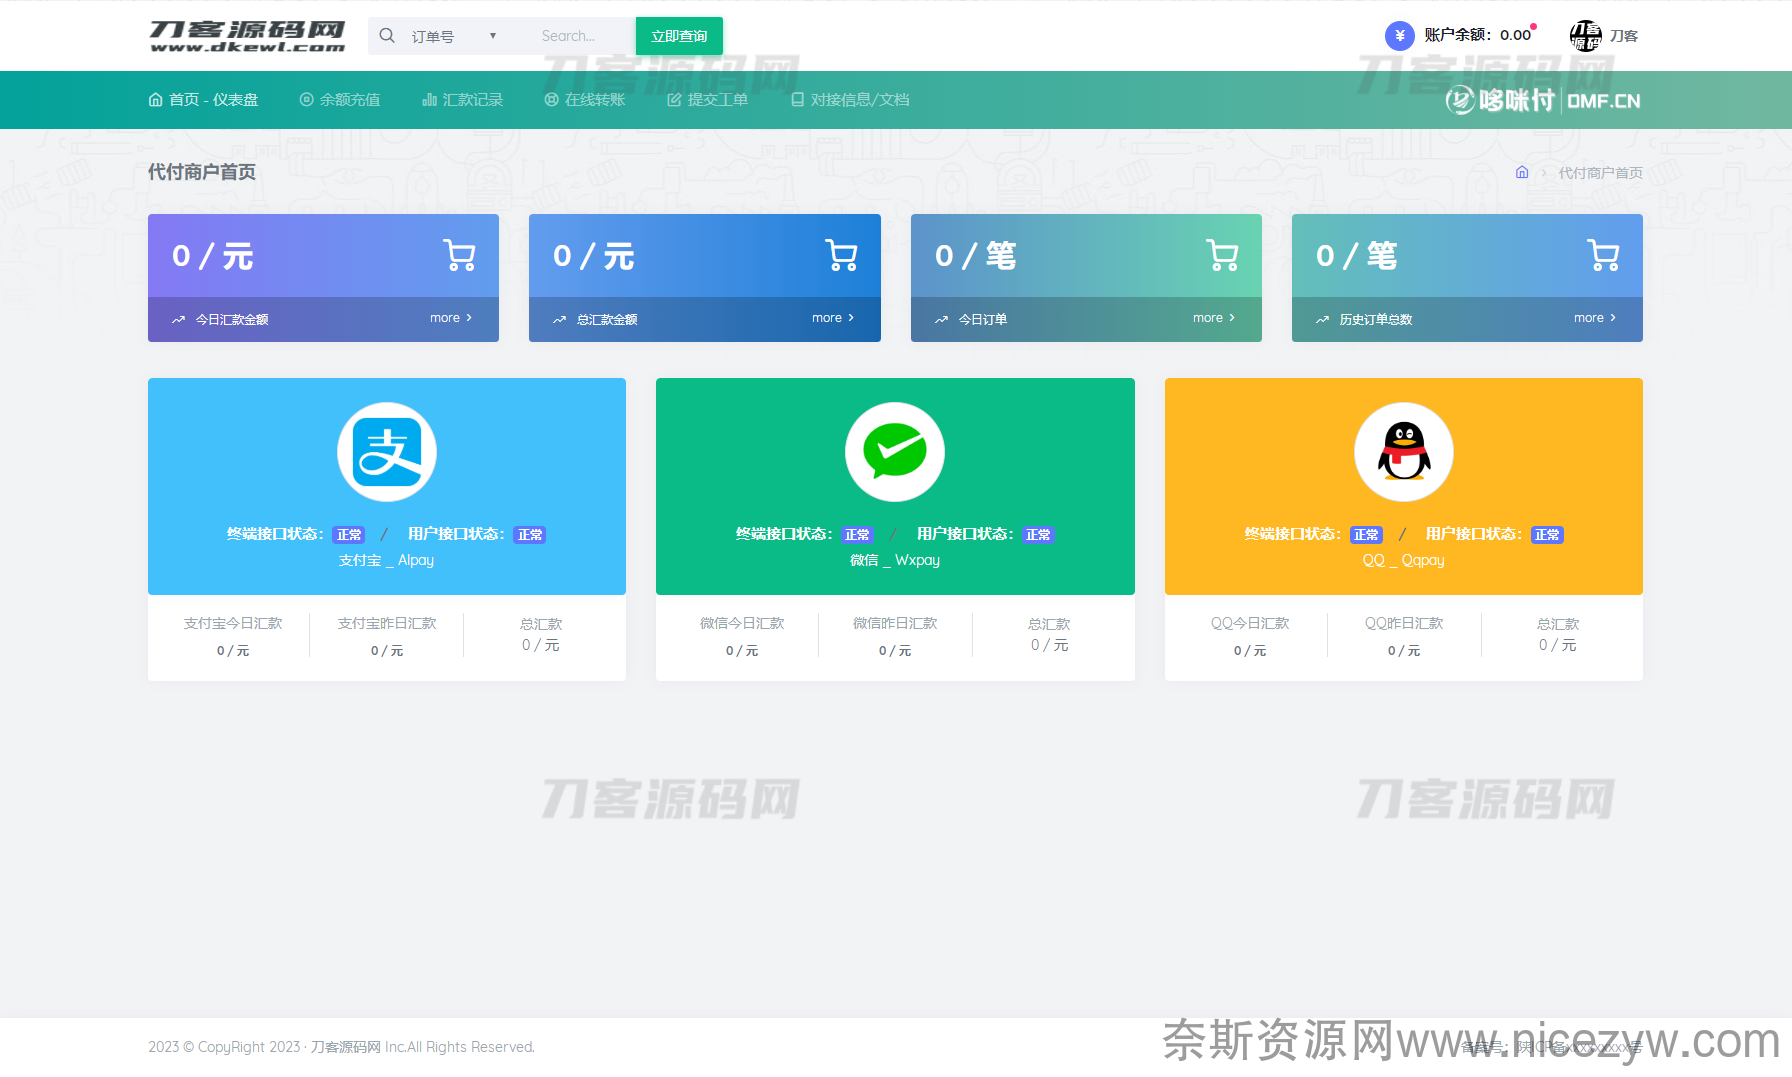
Task: Click Alipay 终端接口状态 正常 badge
Action: [349, 535]
